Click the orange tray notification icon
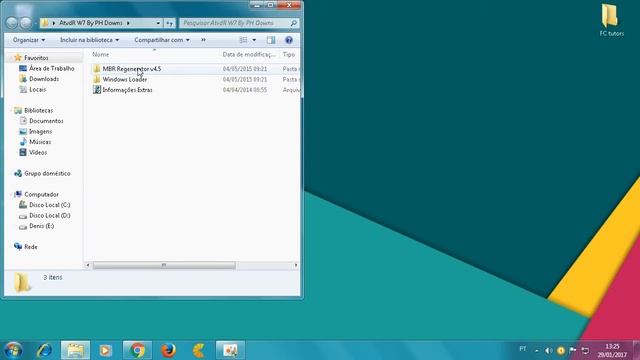 click(x=561, y=350)
